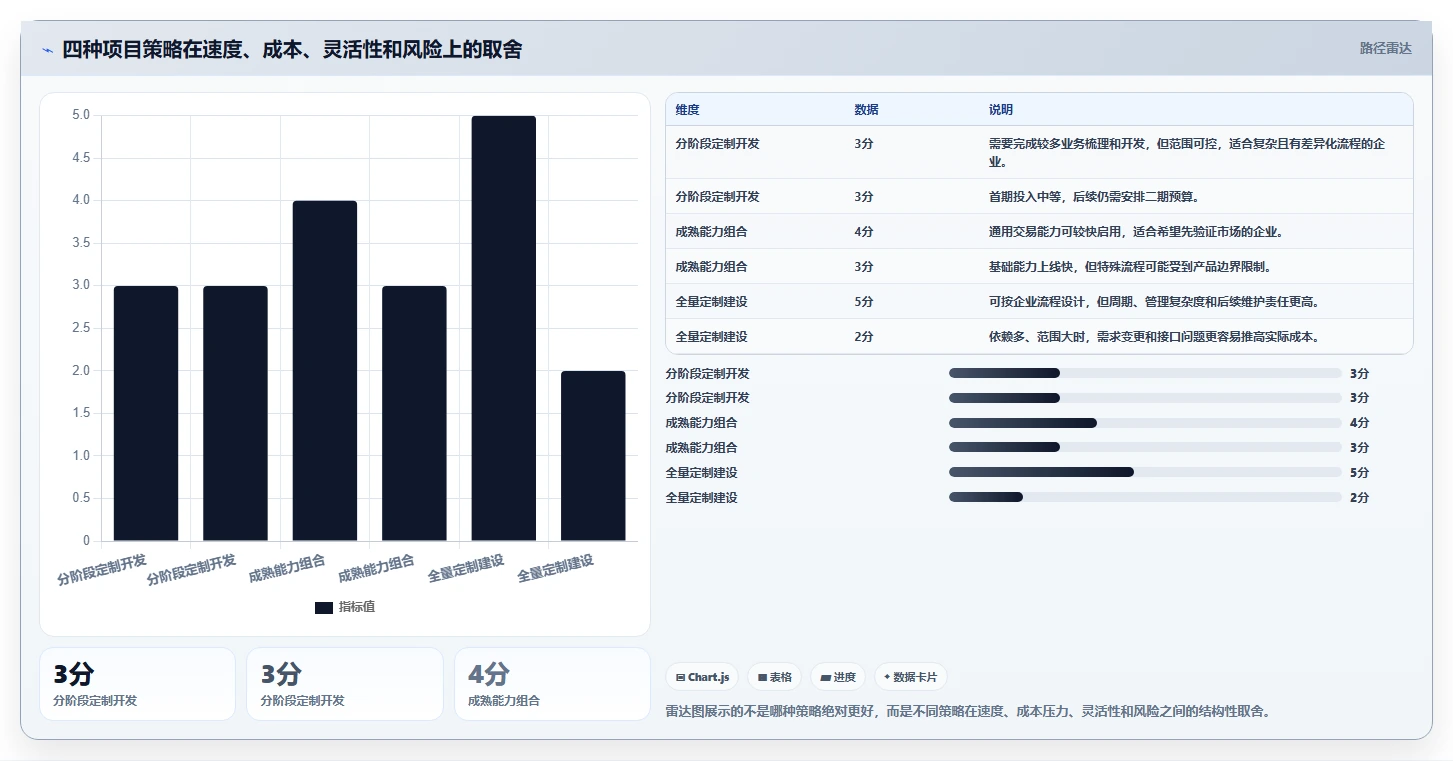Viewport: 1453px width, 761px height.
Task: Click the 成熟能力组合 progress bar showing 4分
Action: (x=1145, y=423)
